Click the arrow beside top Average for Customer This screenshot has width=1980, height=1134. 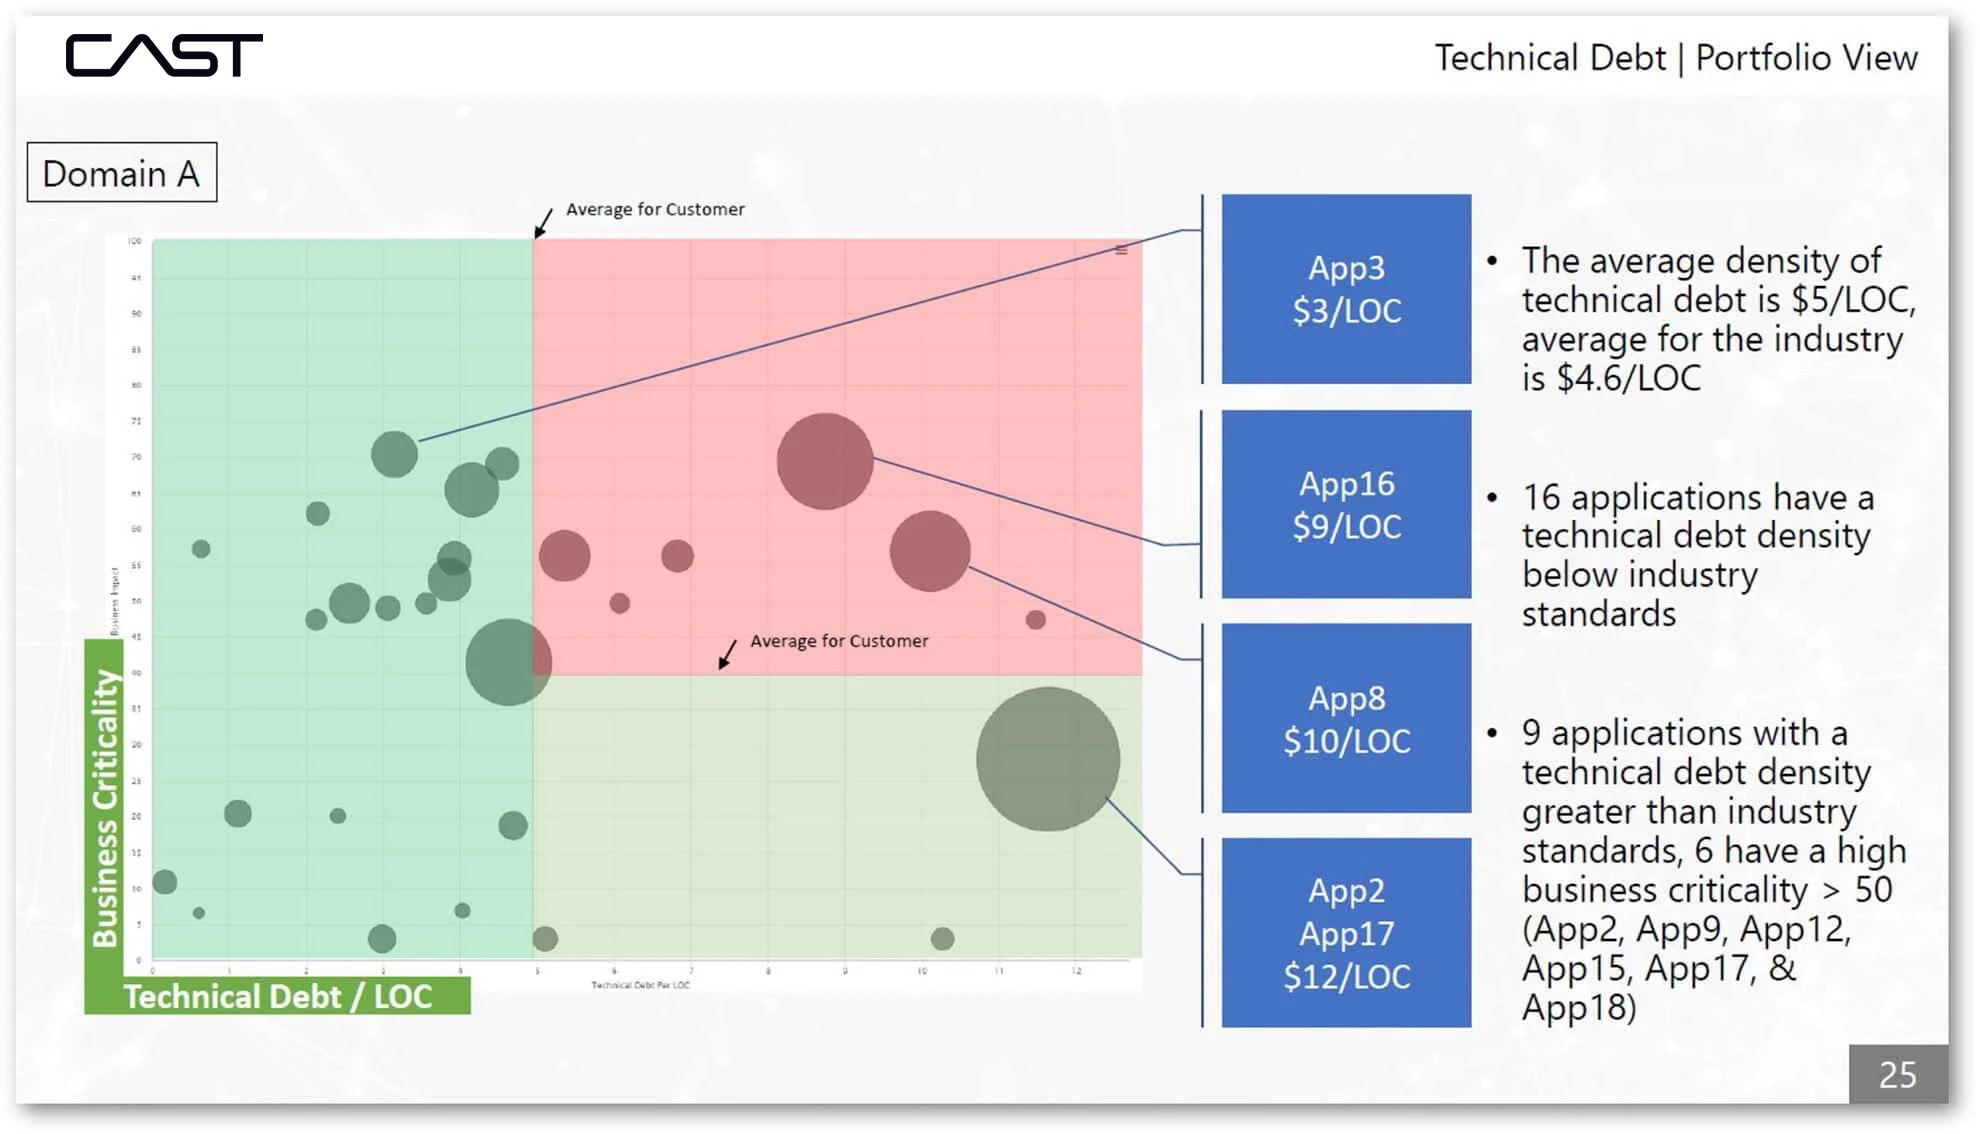coord(543,223)
